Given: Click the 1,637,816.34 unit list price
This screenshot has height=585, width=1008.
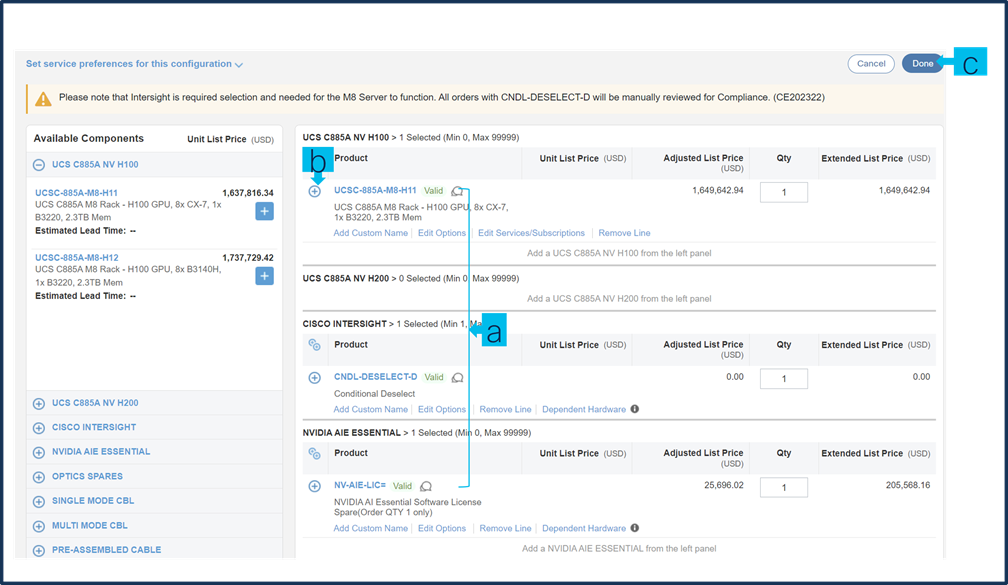Looking at the screenshot, I should click(x=248, y=193).
